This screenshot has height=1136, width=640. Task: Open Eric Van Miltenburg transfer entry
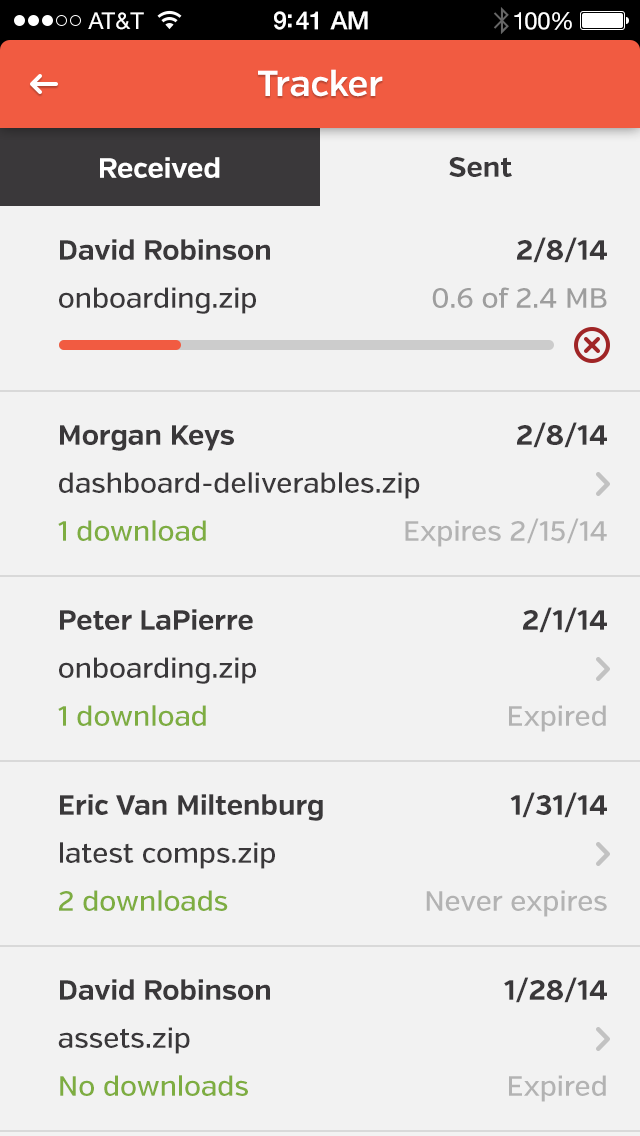(x=191, y=806)
